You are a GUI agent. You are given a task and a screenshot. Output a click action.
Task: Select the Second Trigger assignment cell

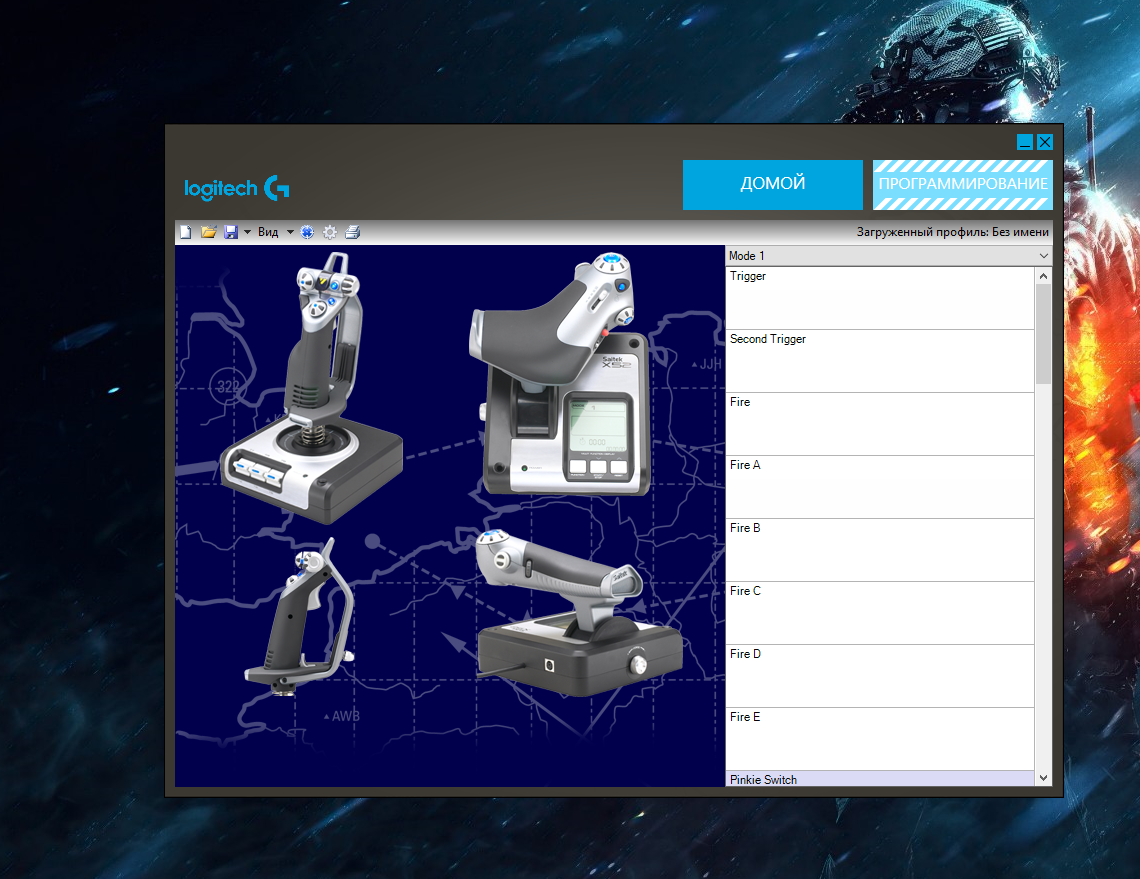coord(880,361)
